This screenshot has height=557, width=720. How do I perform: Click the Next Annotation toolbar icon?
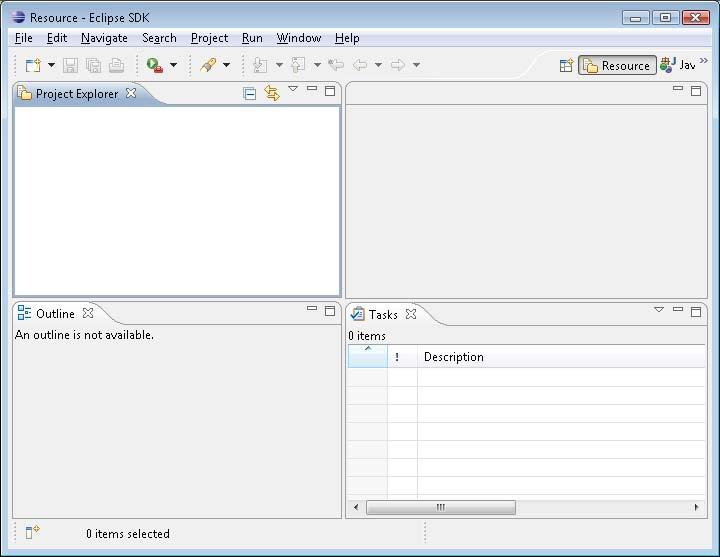point(260,65)
